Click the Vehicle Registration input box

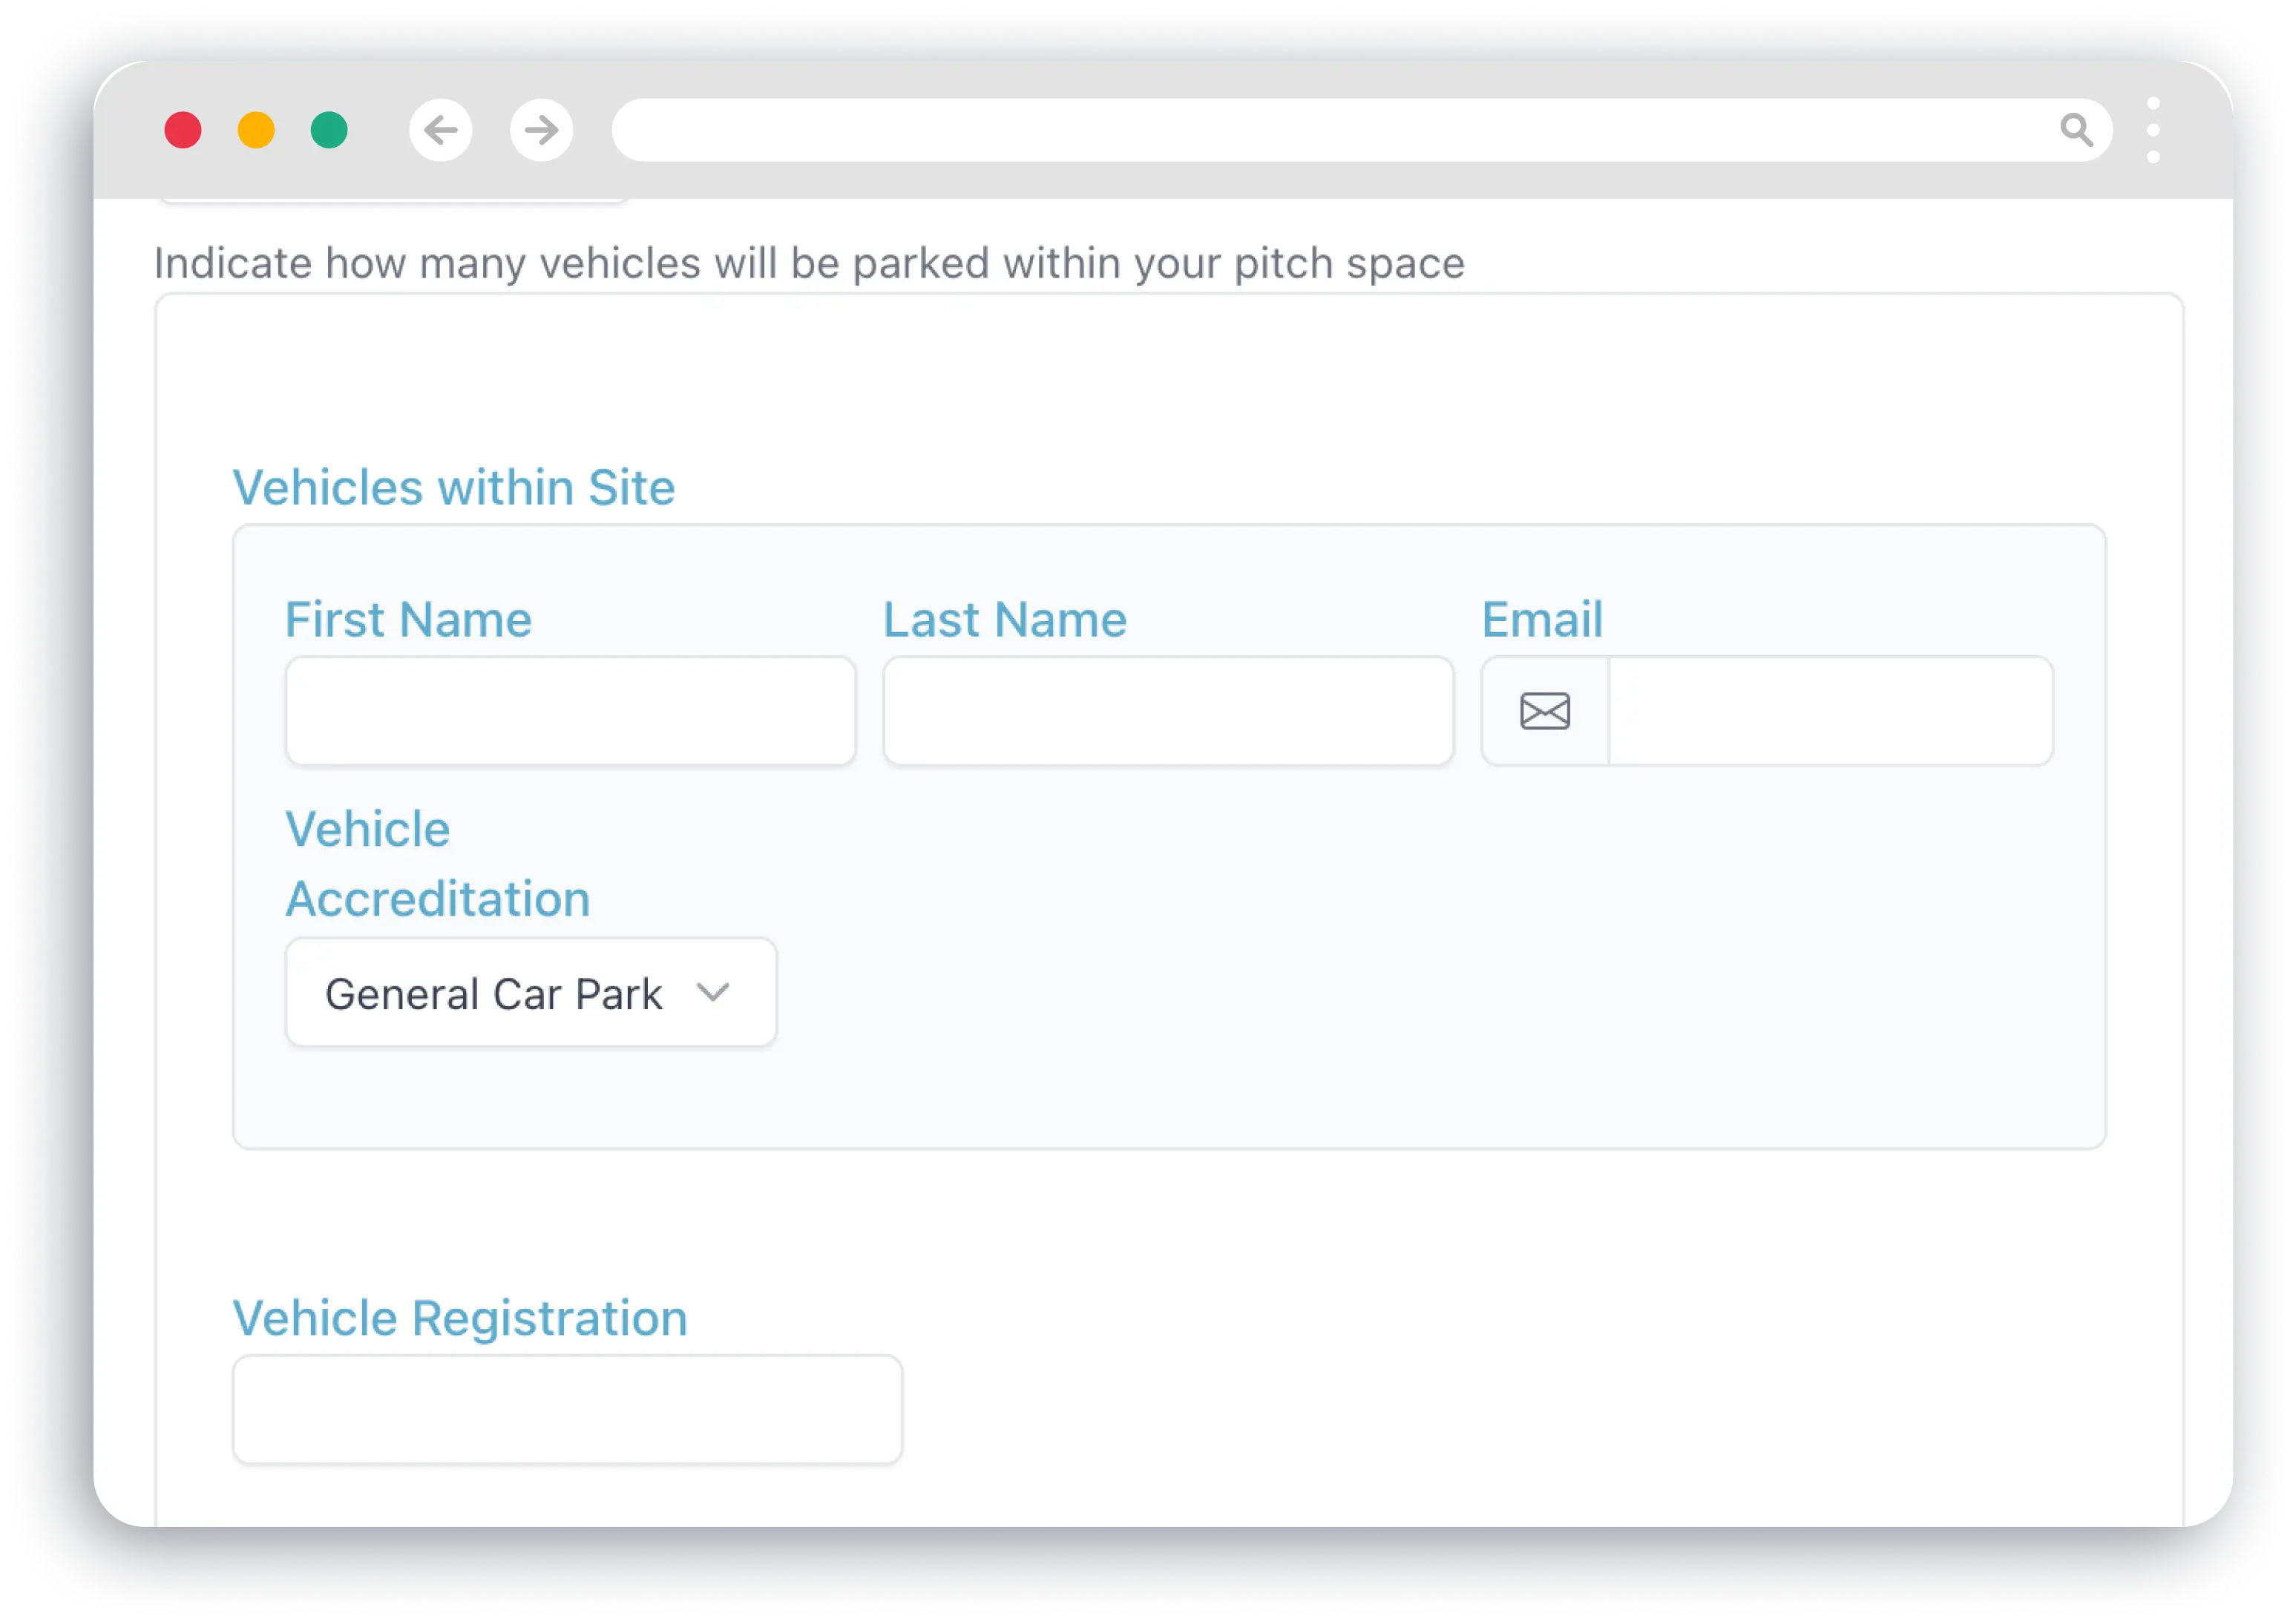[567, 1408]
